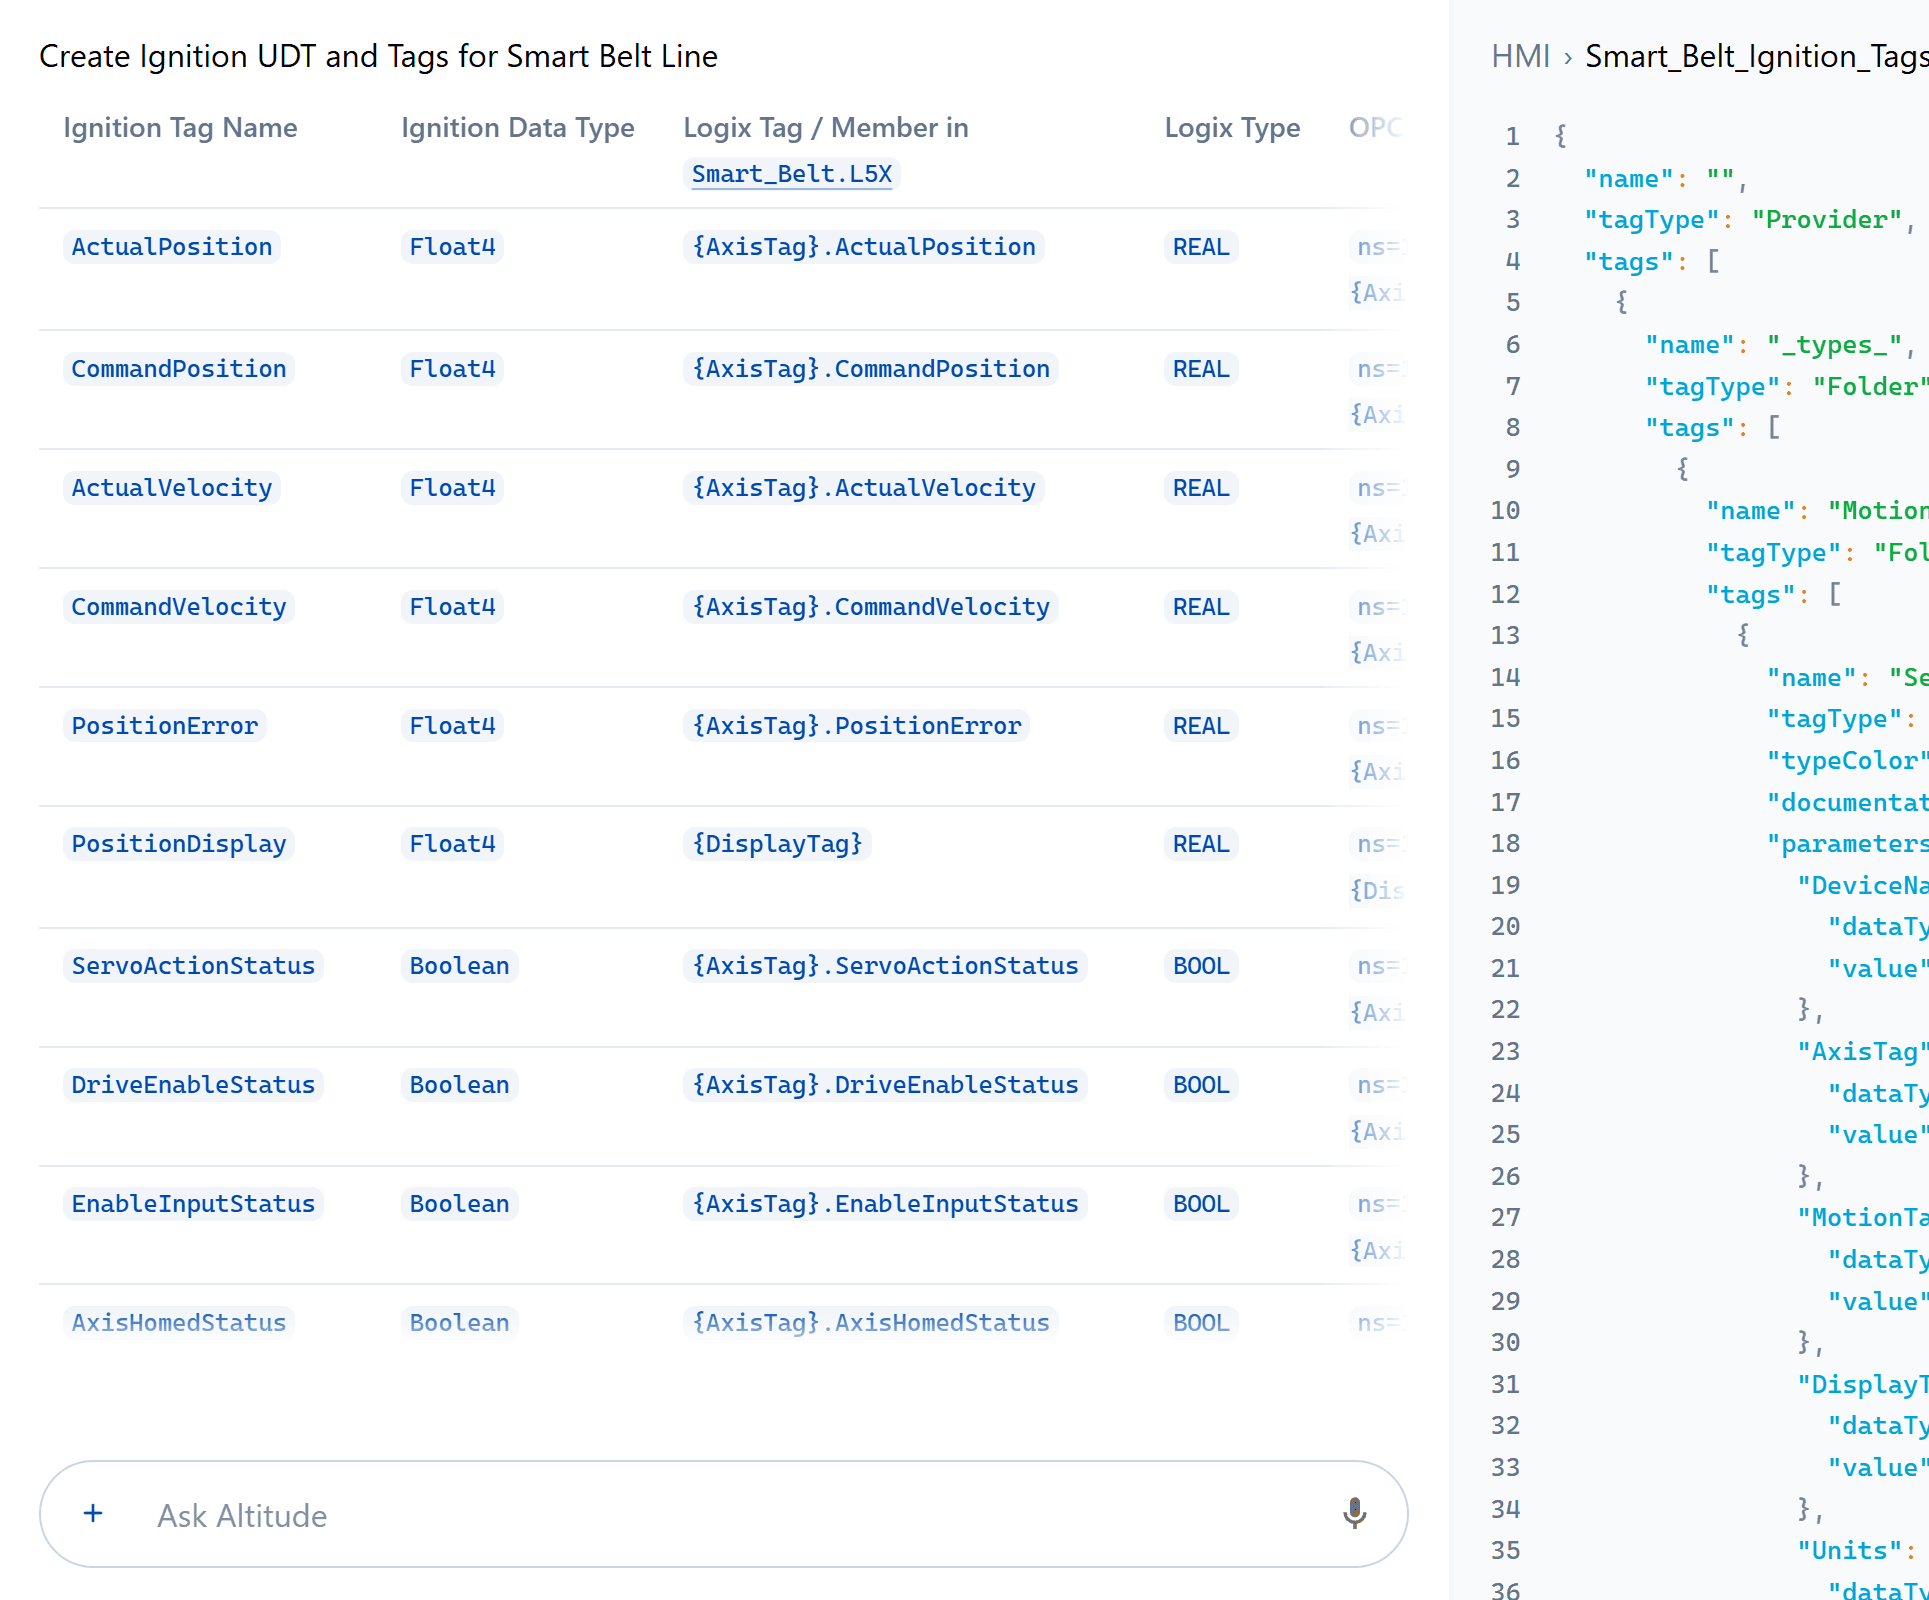Click the Logix Type column header
The image size is (1929, 1600).
pyautogui.click(x=1232, y=128)
